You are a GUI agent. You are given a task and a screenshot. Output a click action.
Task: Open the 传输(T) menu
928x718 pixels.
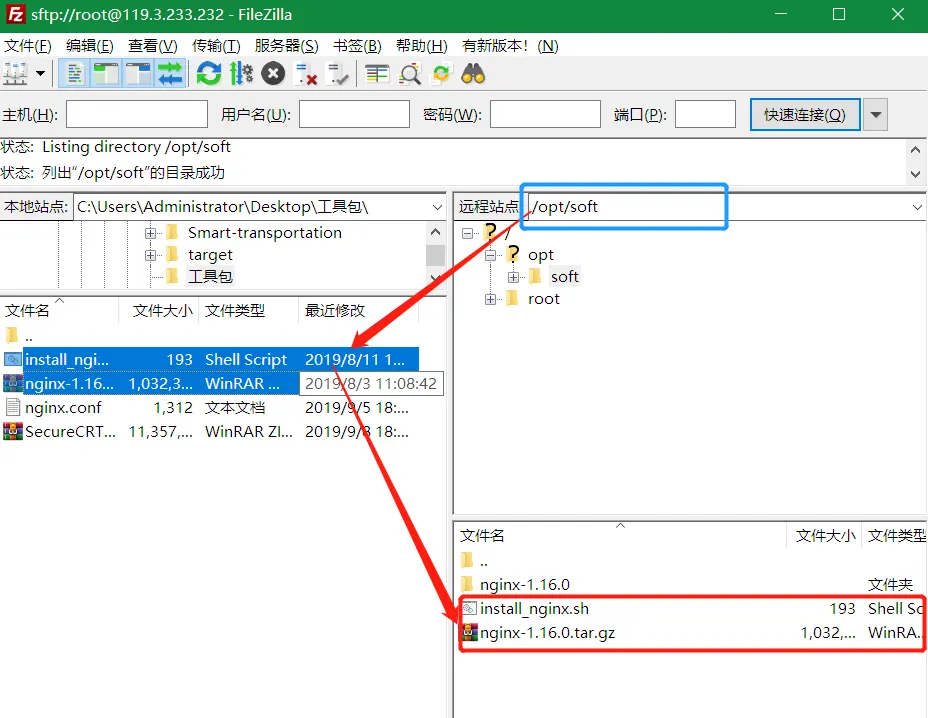[x=216, y=46]
